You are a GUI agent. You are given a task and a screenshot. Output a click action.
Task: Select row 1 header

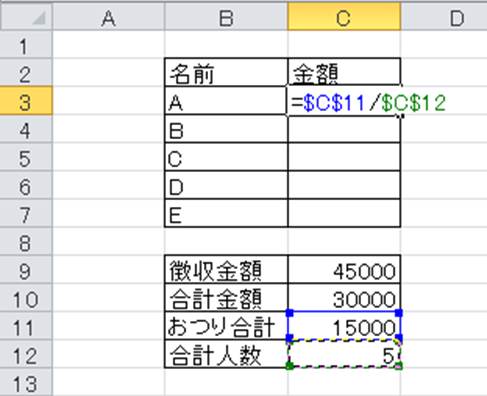26,45
